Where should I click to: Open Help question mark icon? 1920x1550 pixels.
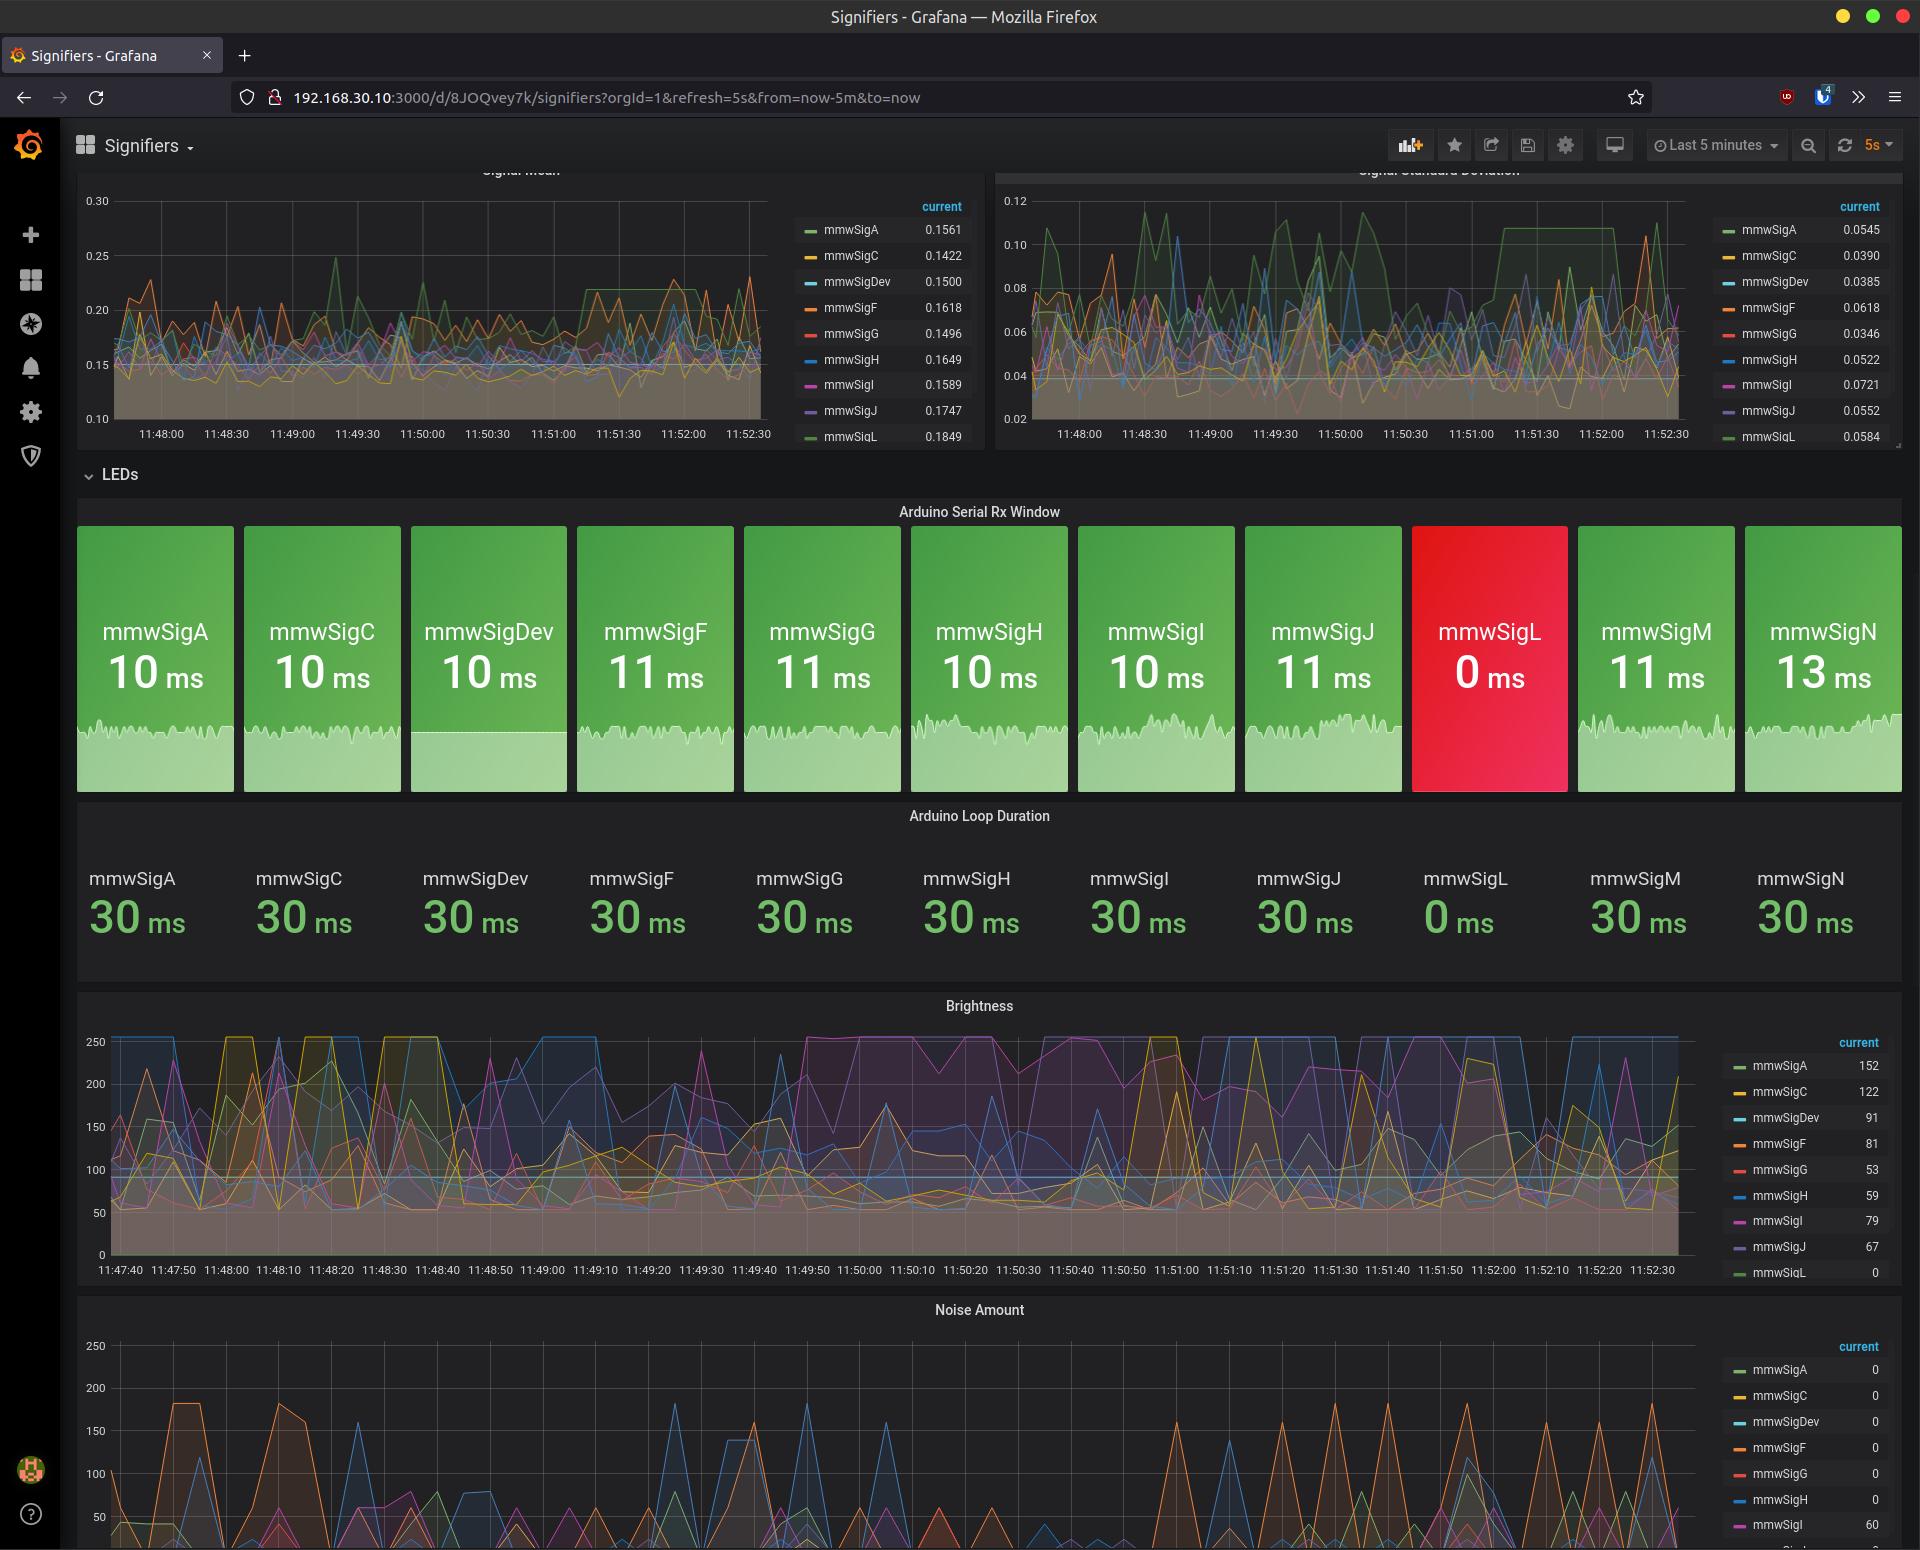point(31,1514)
